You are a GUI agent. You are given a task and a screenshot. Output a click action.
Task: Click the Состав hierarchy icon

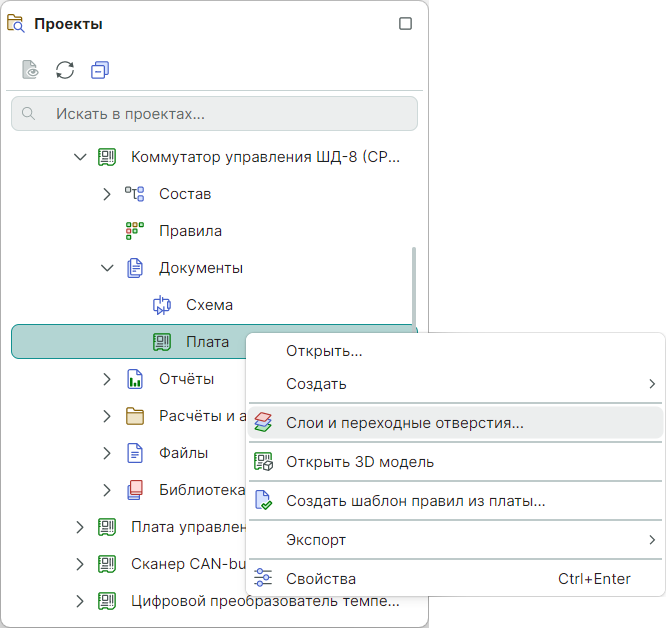pyautogui.click(x=135, y=194)
